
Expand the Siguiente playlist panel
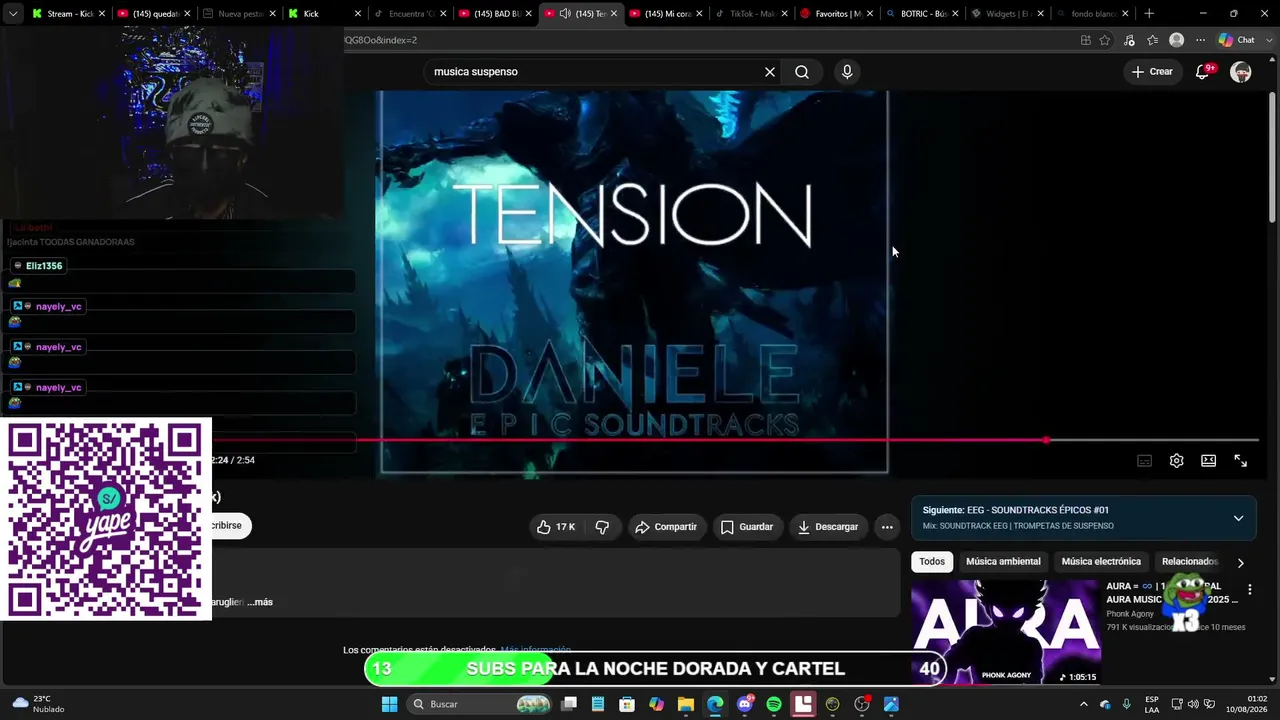click(x=1238, y=518)
